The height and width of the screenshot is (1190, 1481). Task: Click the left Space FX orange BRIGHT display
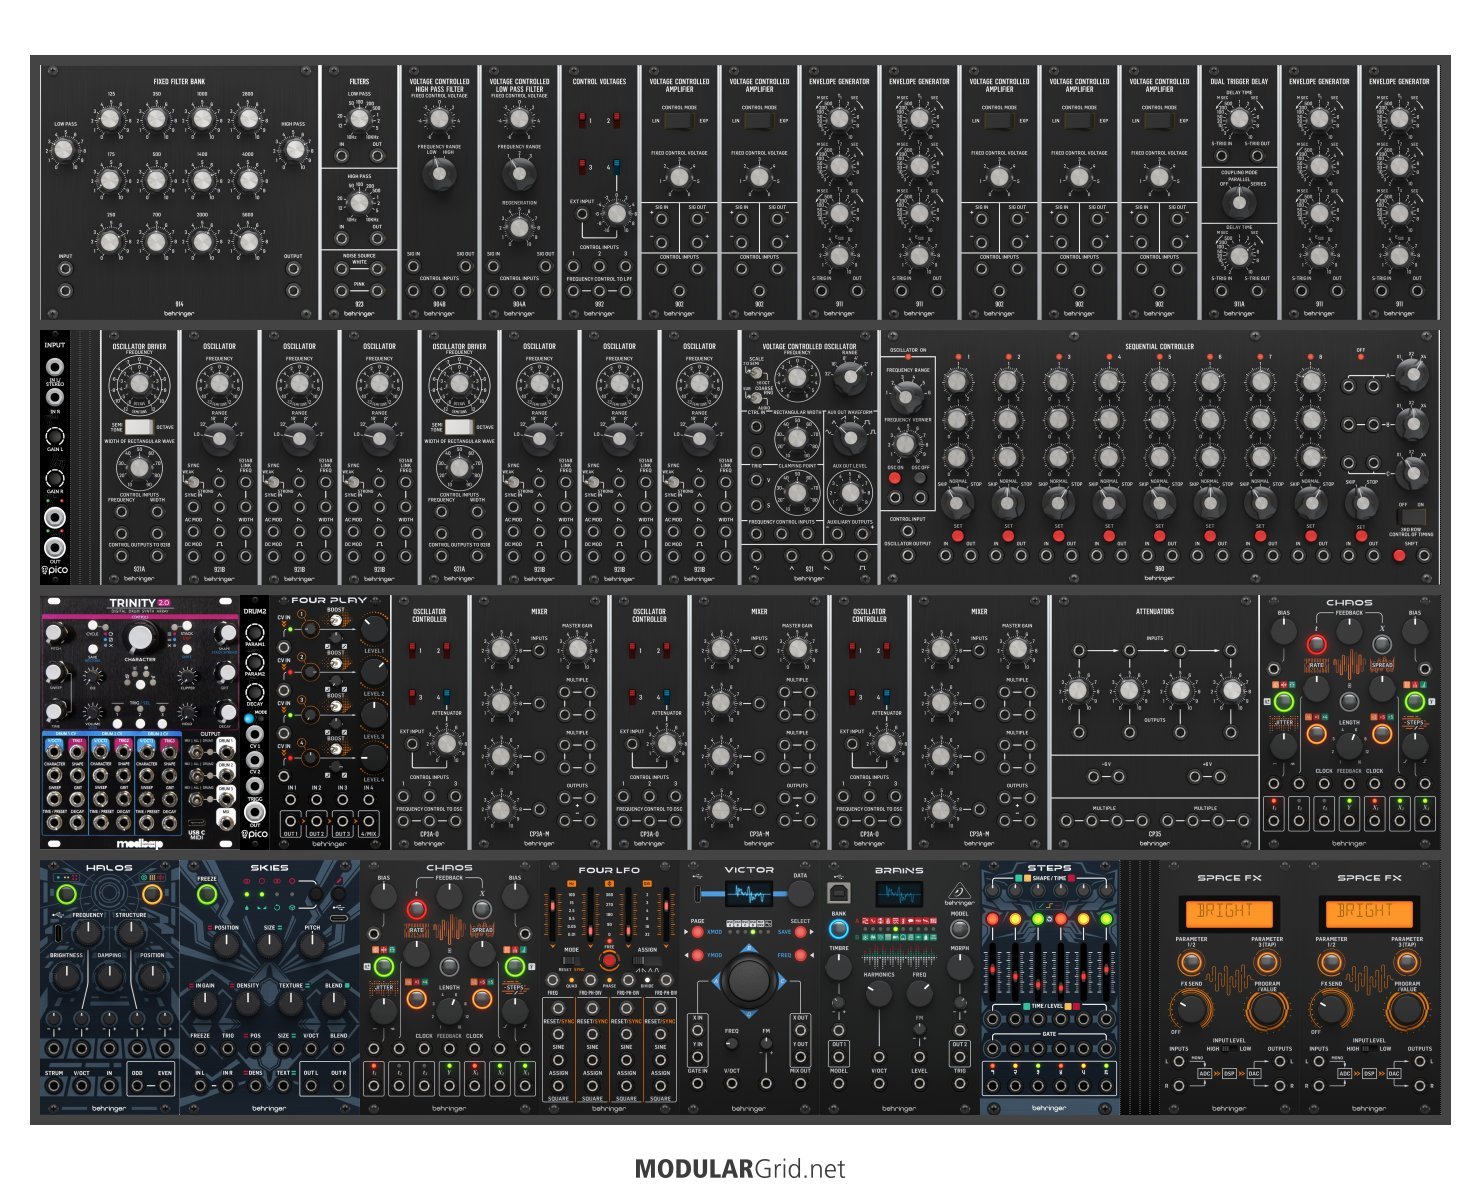(1229, 912)
